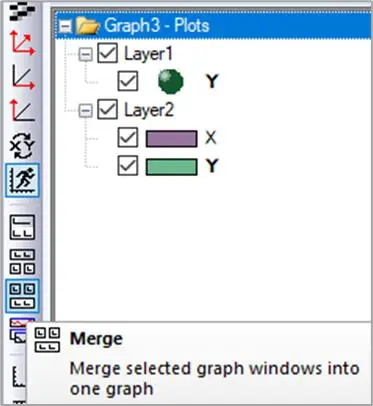Click the red three-axis rescale icon

(22, 42)
